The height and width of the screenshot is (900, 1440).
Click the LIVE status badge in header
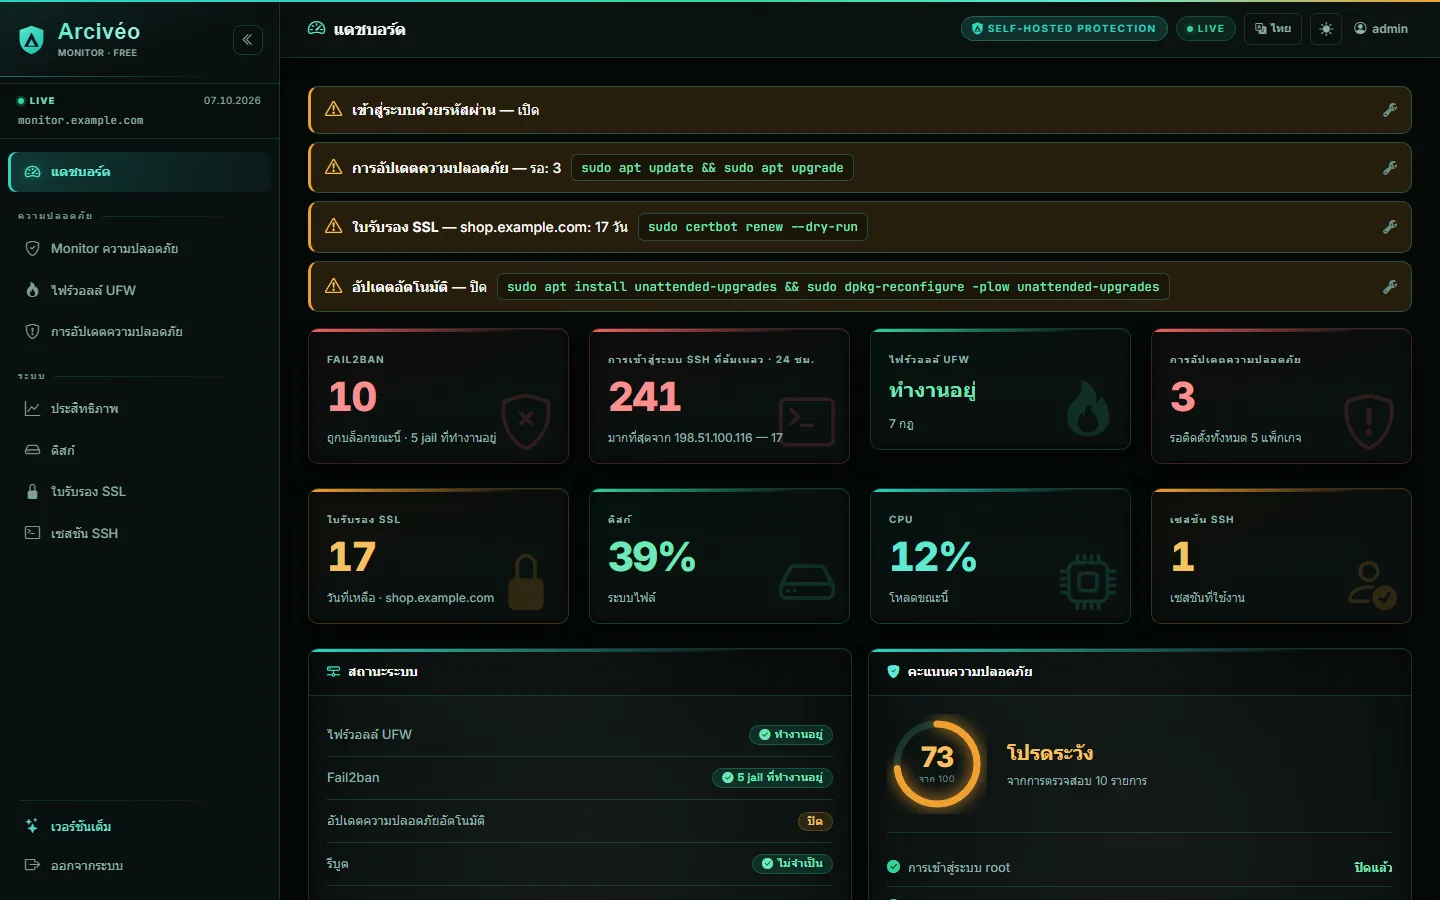(1205, 29)
